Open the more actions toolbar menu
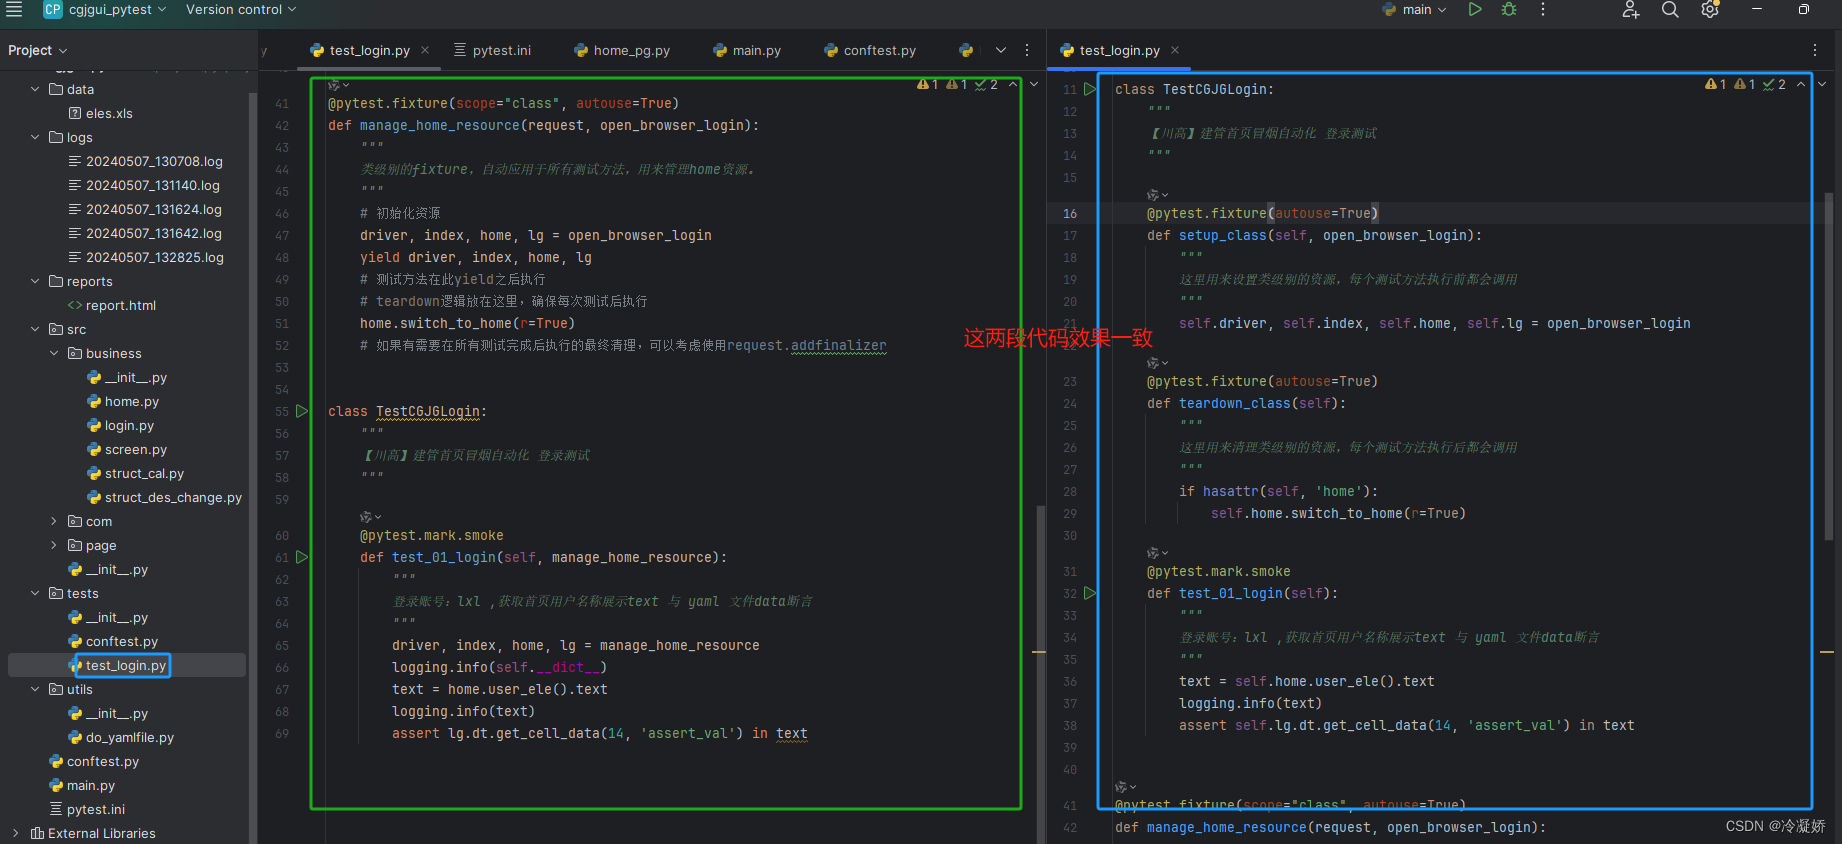Image resolution: width=1842 pixels, height=844 pixels. click(x=1543, y=9)
